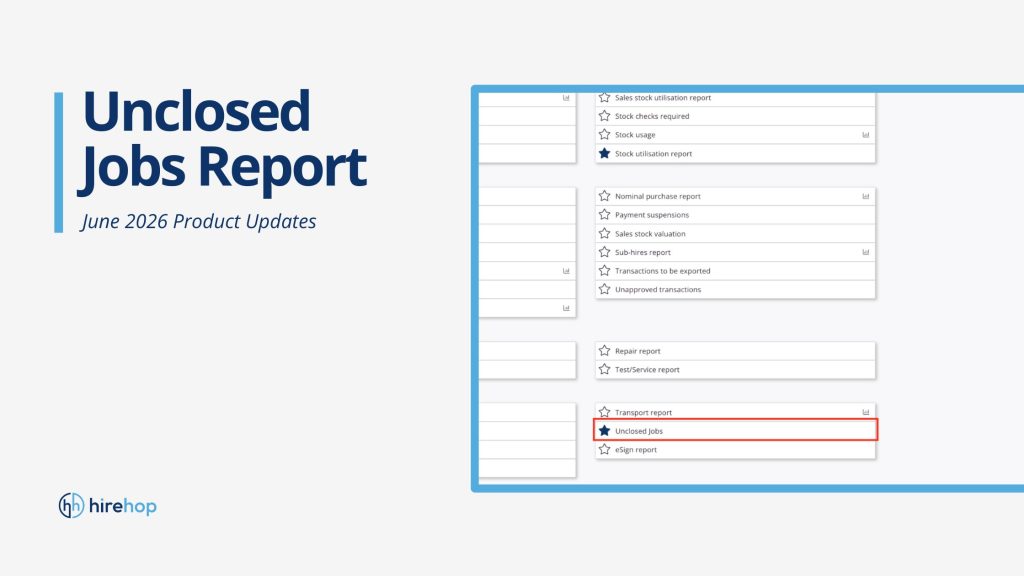Click chart icon on Nominal purchase report row
The height and width of the screenshot is (576, 1024).
click(865, 197)
